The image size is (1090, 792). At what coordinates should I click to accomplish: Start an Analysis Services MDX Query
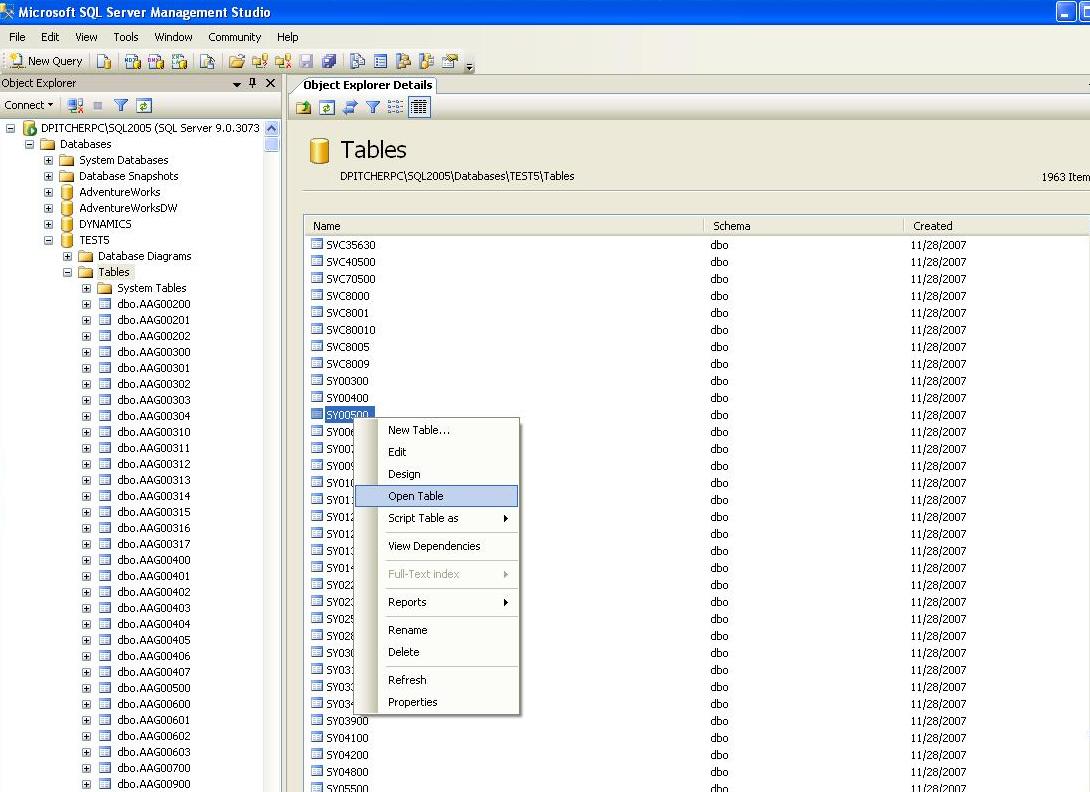tap(132, 61)
